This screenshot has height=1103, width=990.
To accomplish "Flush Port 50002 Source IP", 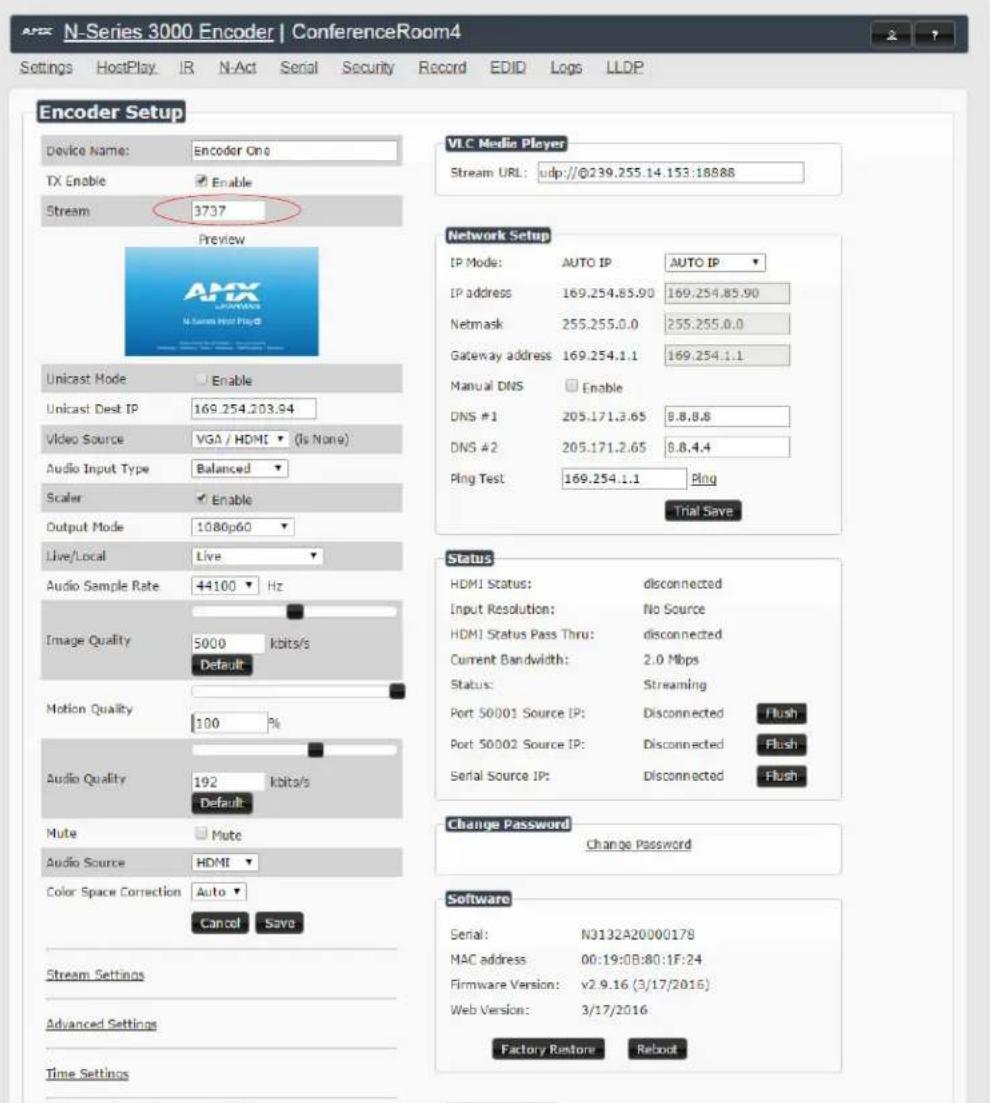I will point(781,744).
